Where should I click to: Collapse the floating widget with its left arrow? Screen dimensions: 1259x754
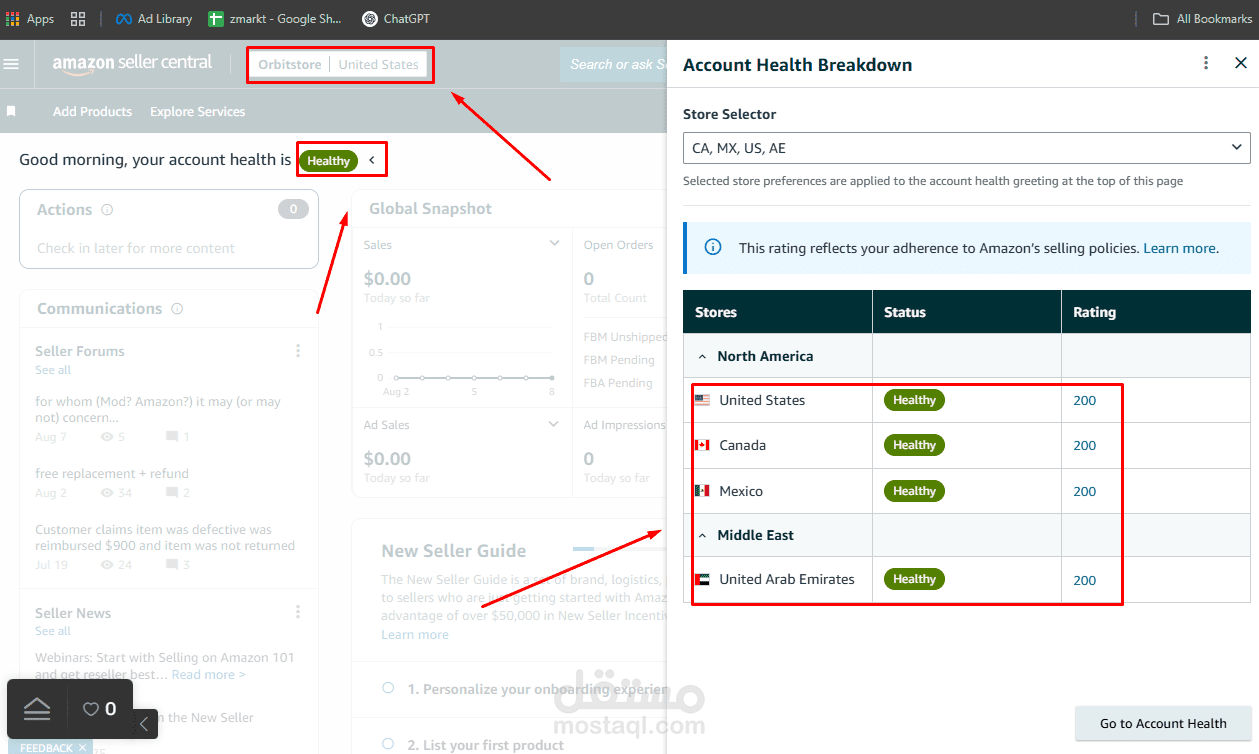click(x=144, y=723)
